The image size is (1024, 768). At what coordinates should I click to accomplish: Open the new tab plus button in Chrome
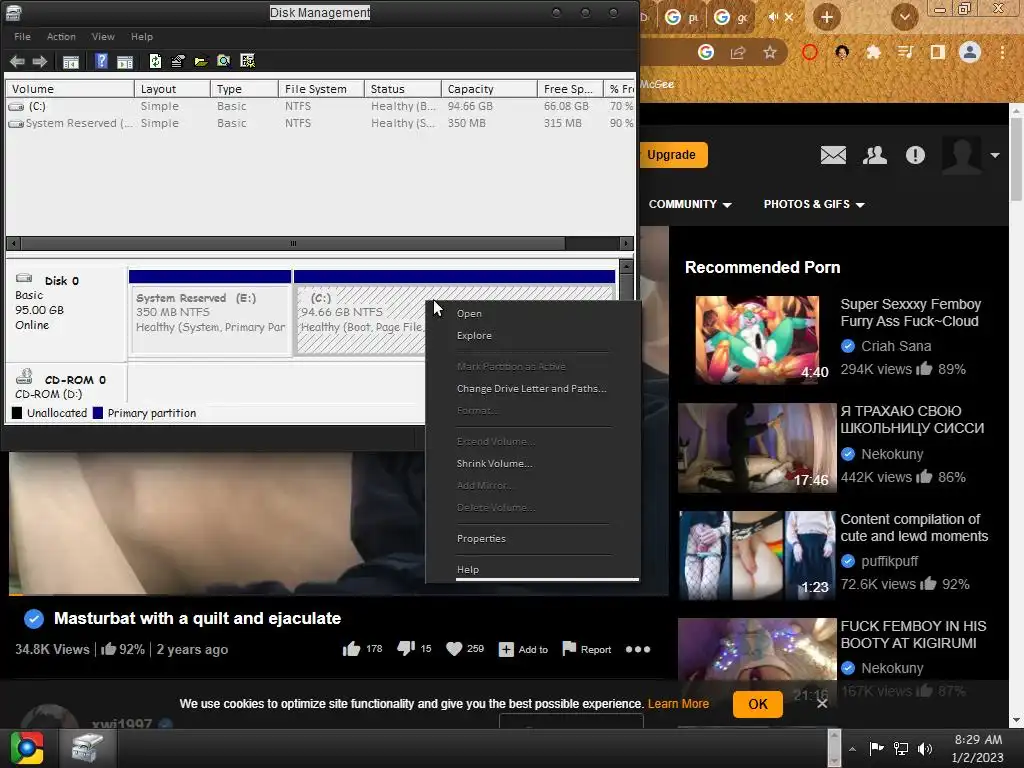(827, 17)
